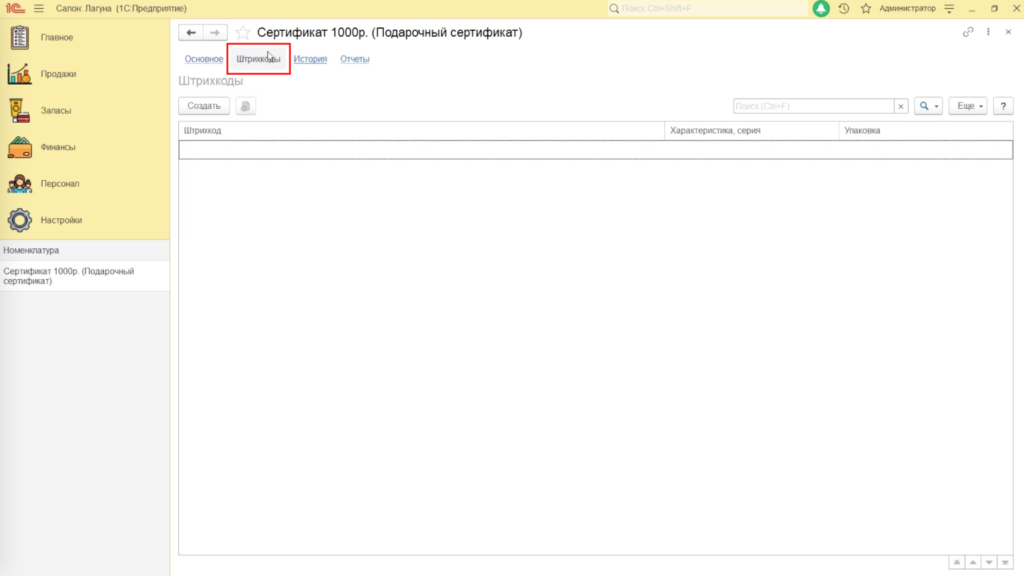Open the Запасы section
The width and height of the screenshot is (1024, 576).
coord(56,110)
